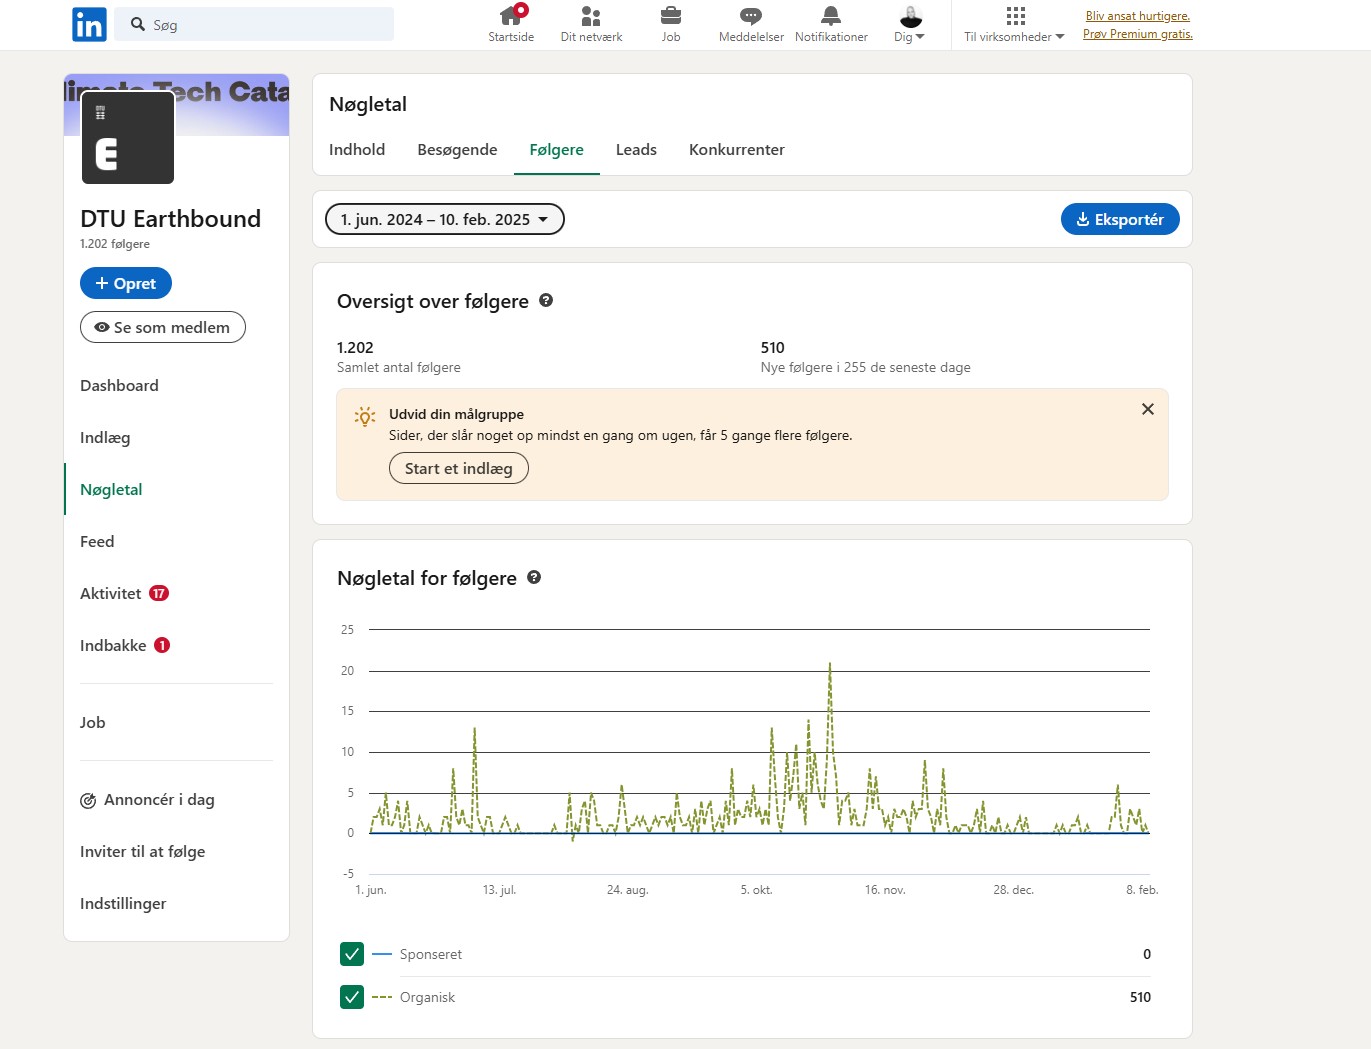
Task: Click the 1.202 følgere count under page name
Action: click(115, 244)
